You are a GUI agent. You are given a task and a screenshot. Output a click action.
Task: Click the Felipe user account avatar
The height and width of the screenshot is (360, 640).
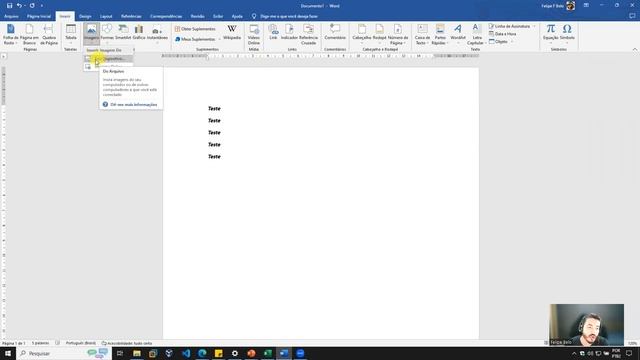coord(570,6)
